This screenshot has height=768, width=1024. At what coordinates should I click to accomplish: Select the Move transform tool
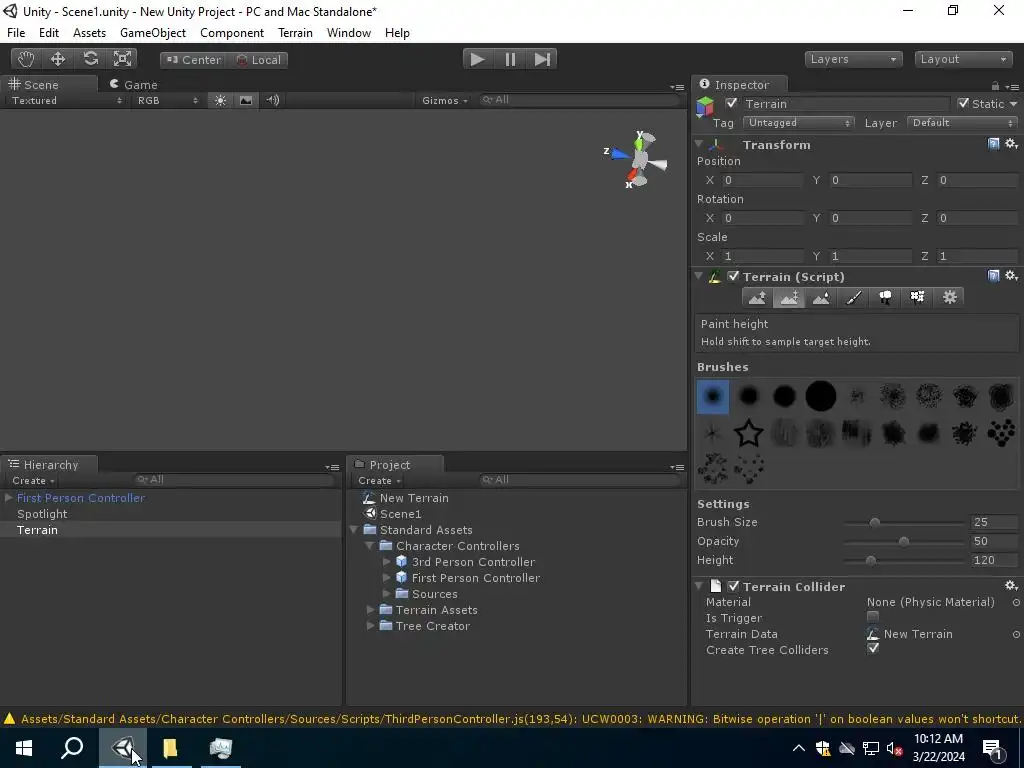click(58, 59)
